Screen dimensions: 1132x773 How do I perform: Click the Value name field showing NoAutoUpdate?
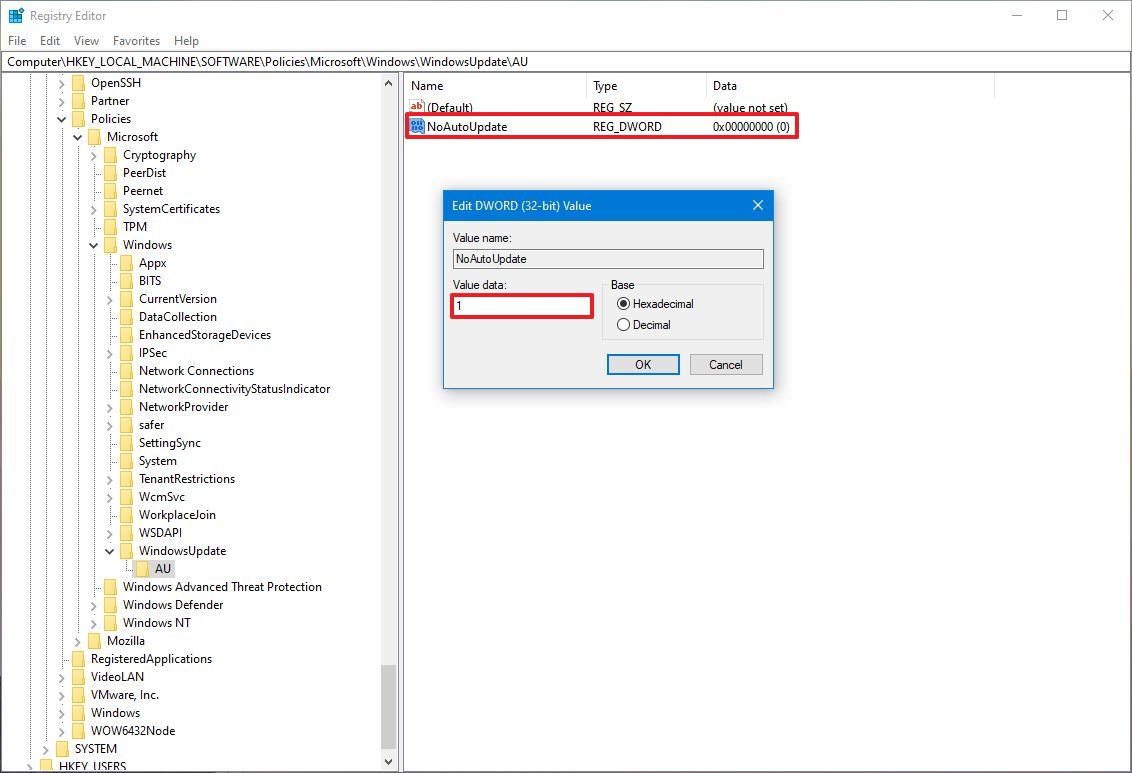click(608, 259)
